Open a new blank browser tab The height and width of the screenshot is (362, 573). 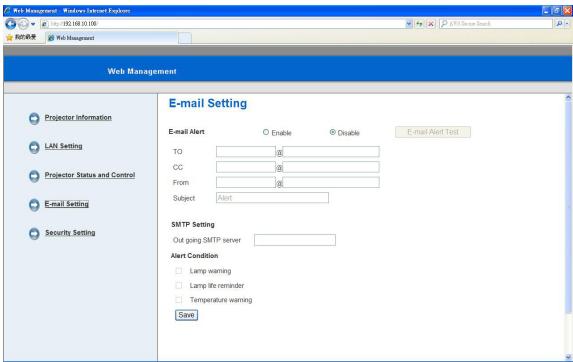point(185,38)
